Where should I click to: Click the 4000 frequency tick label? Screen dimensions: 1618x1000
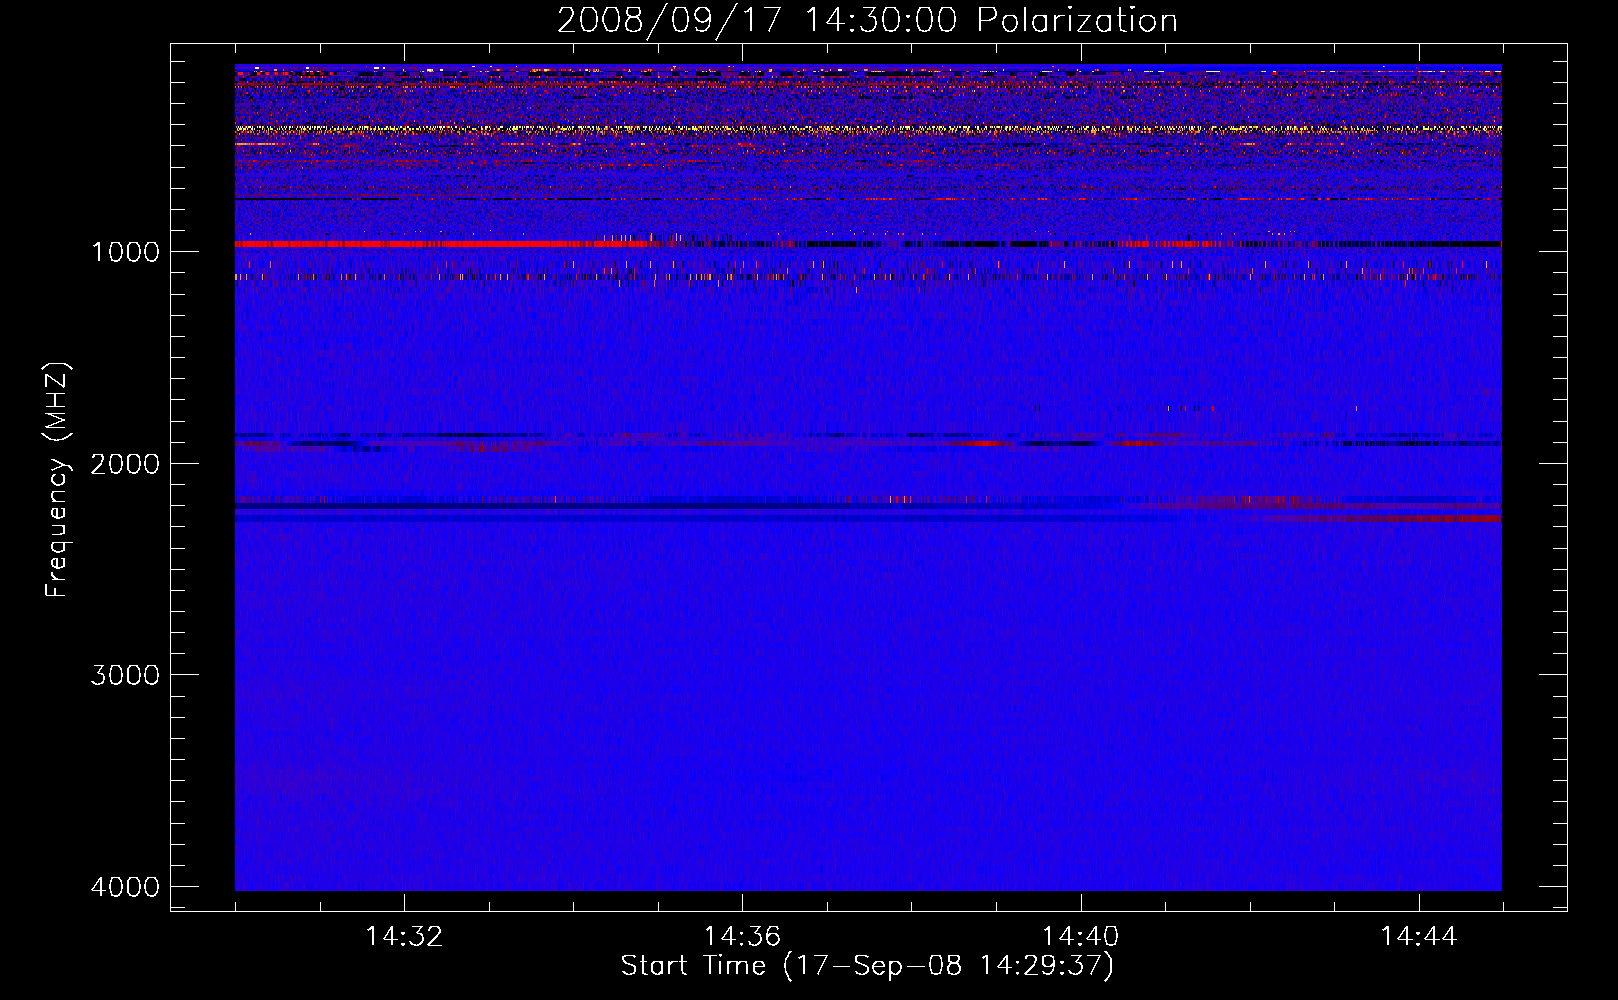pos(125,887)
